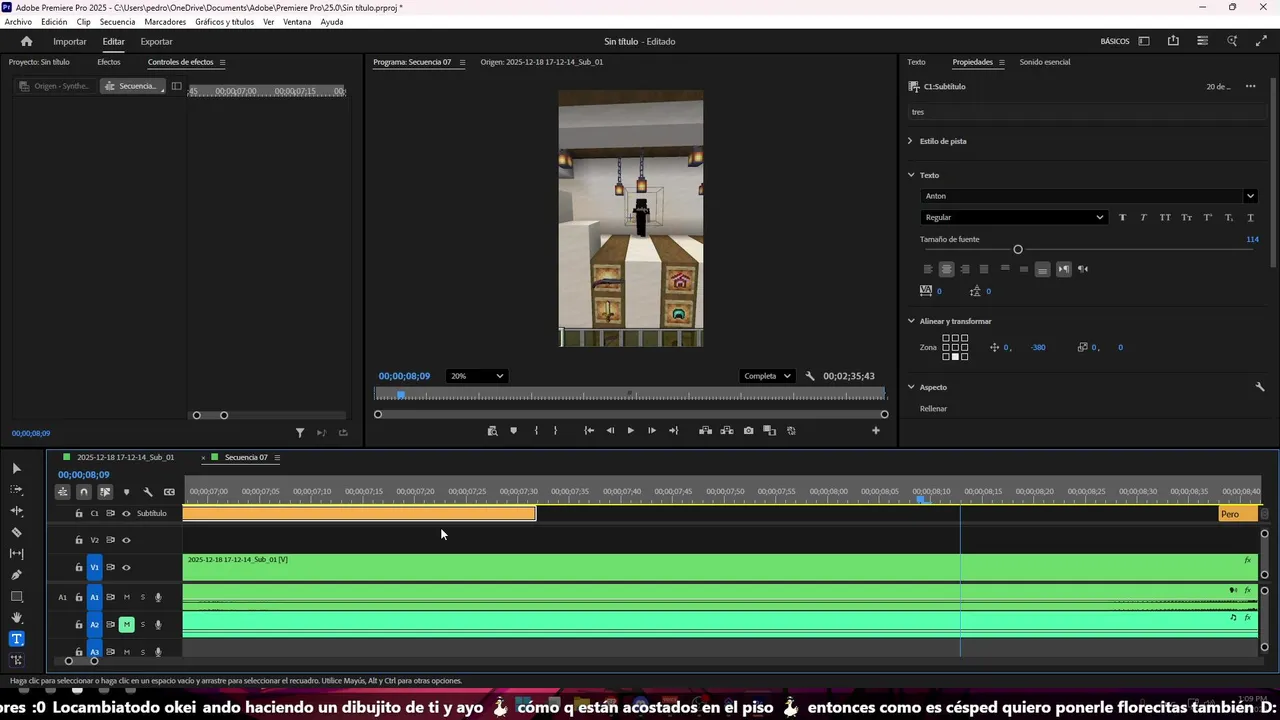Expand the Estilo de pista section
The width and height of the screenshot is (1280, 720).
(910, 141)
